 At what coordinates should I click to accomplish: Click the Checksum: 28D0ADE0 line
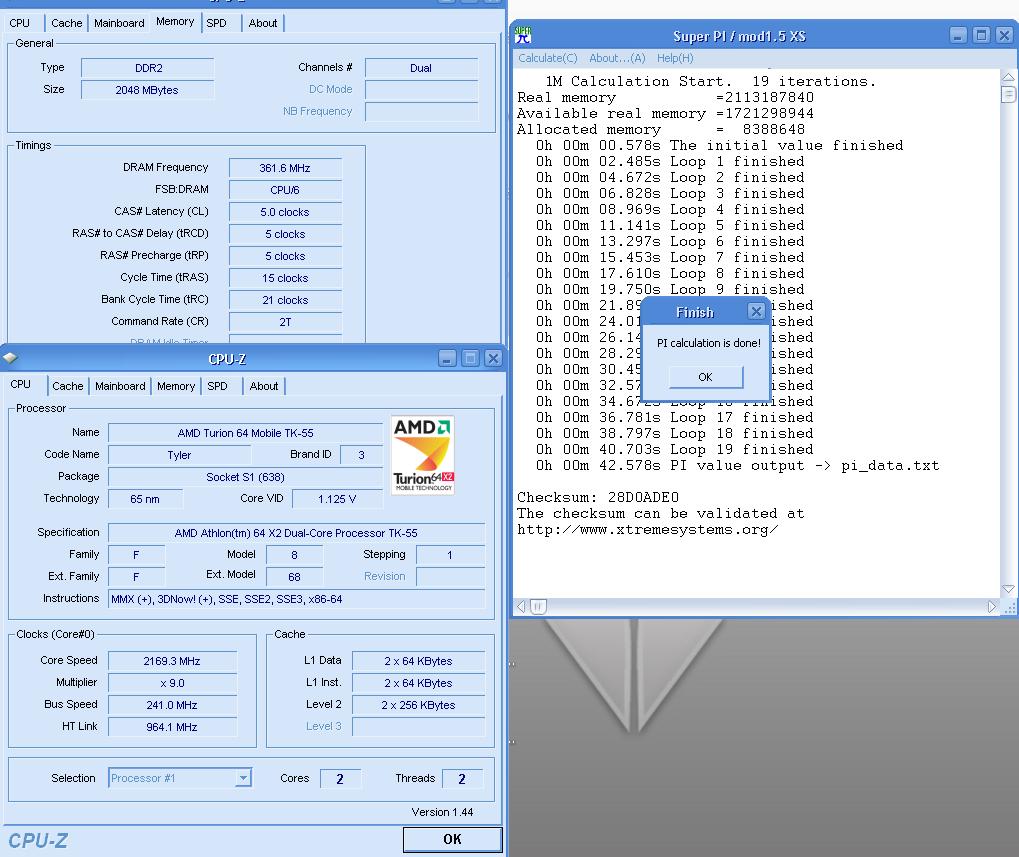click(598, 497)
